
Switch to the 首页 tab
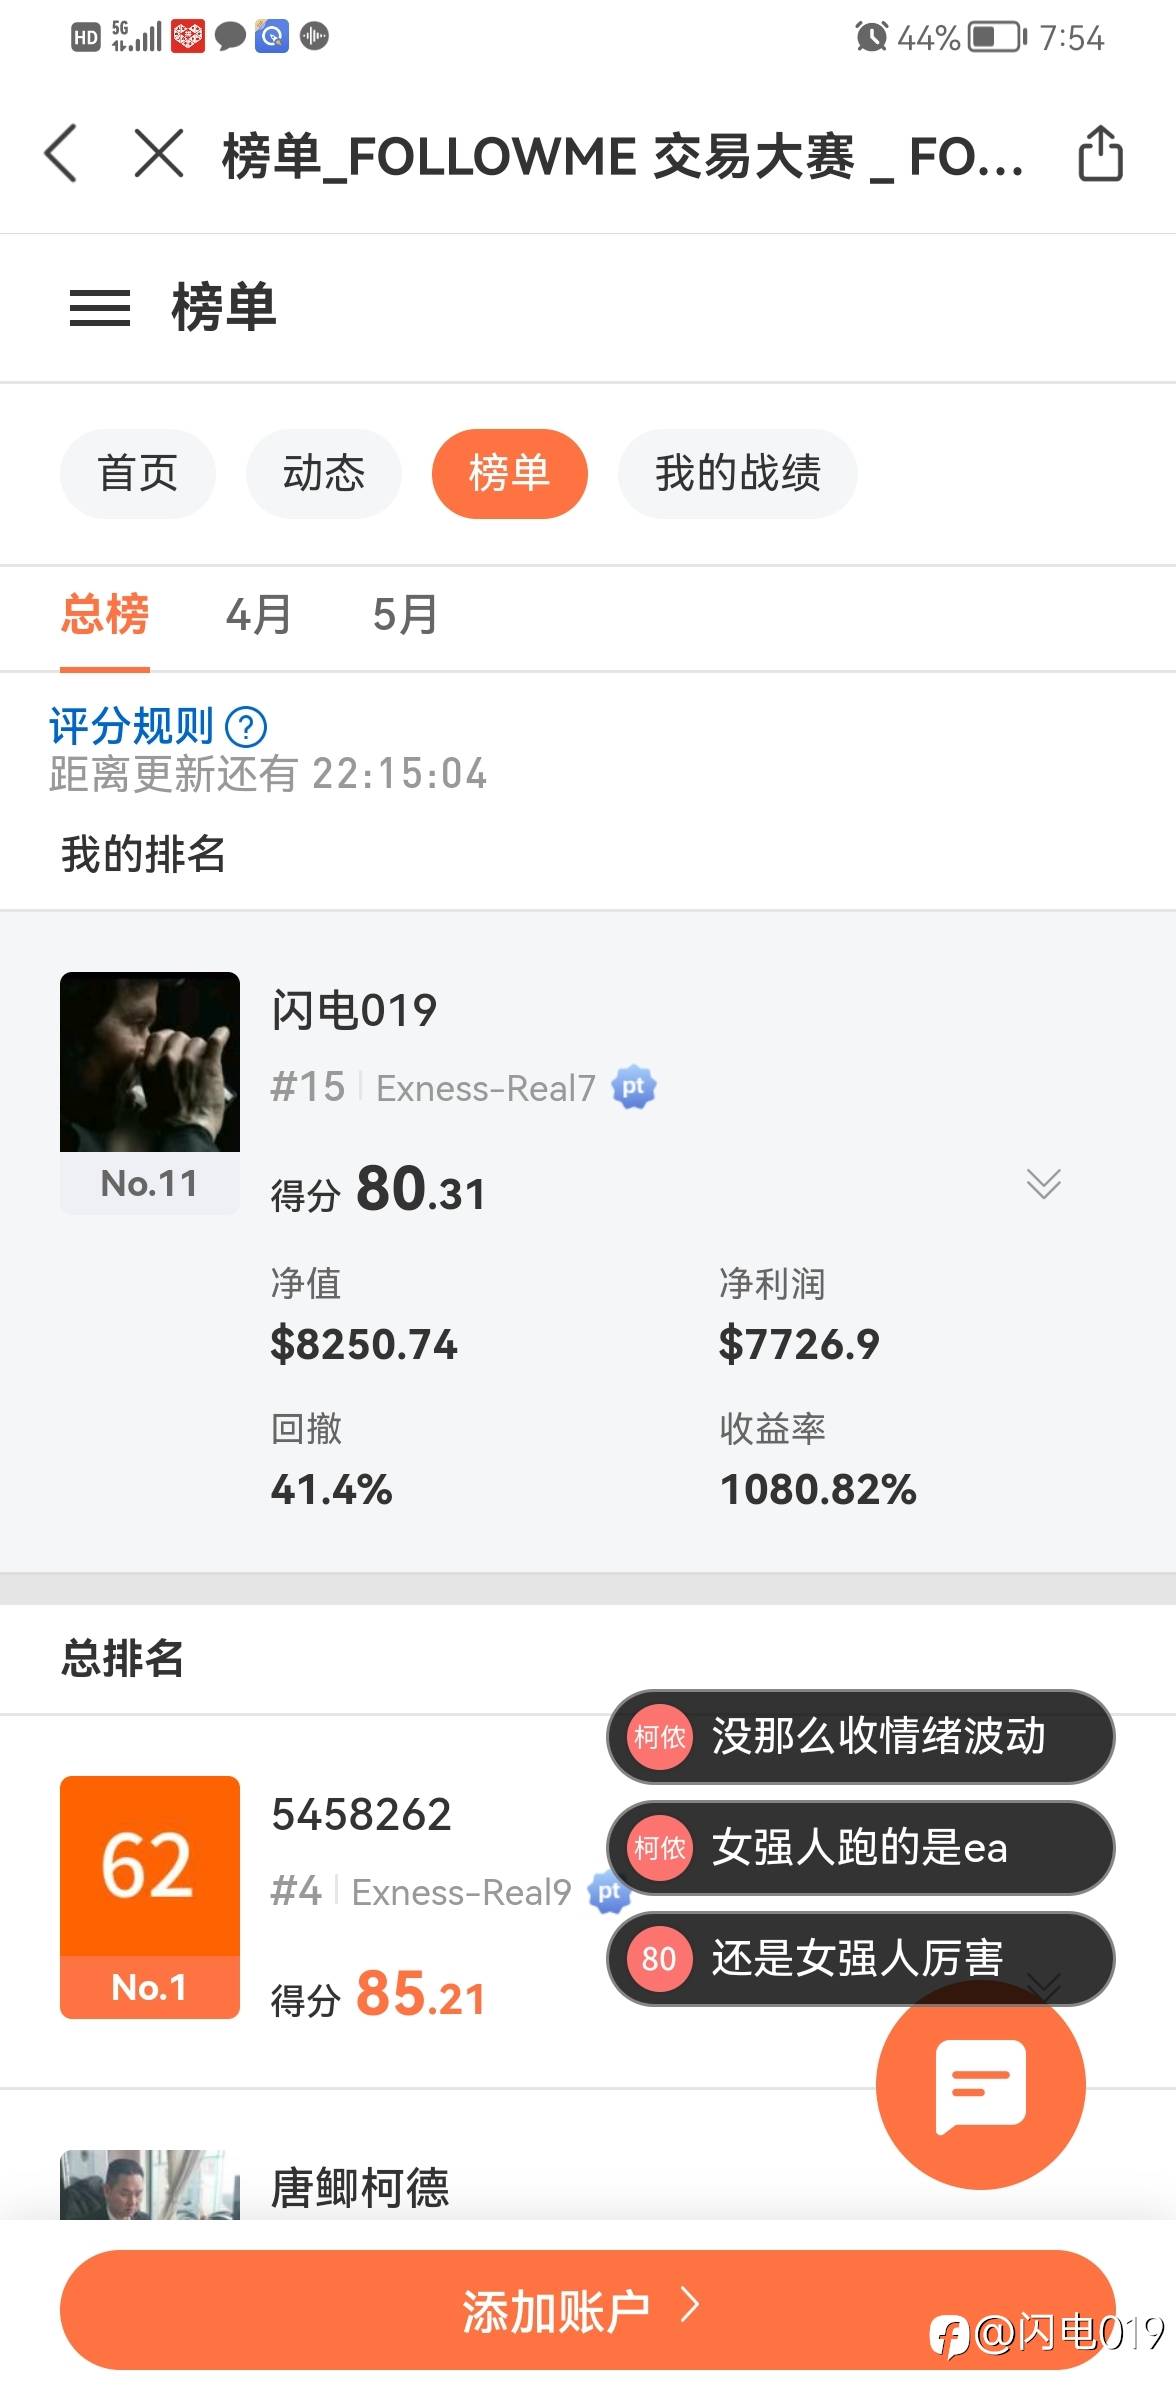(138, 473)
